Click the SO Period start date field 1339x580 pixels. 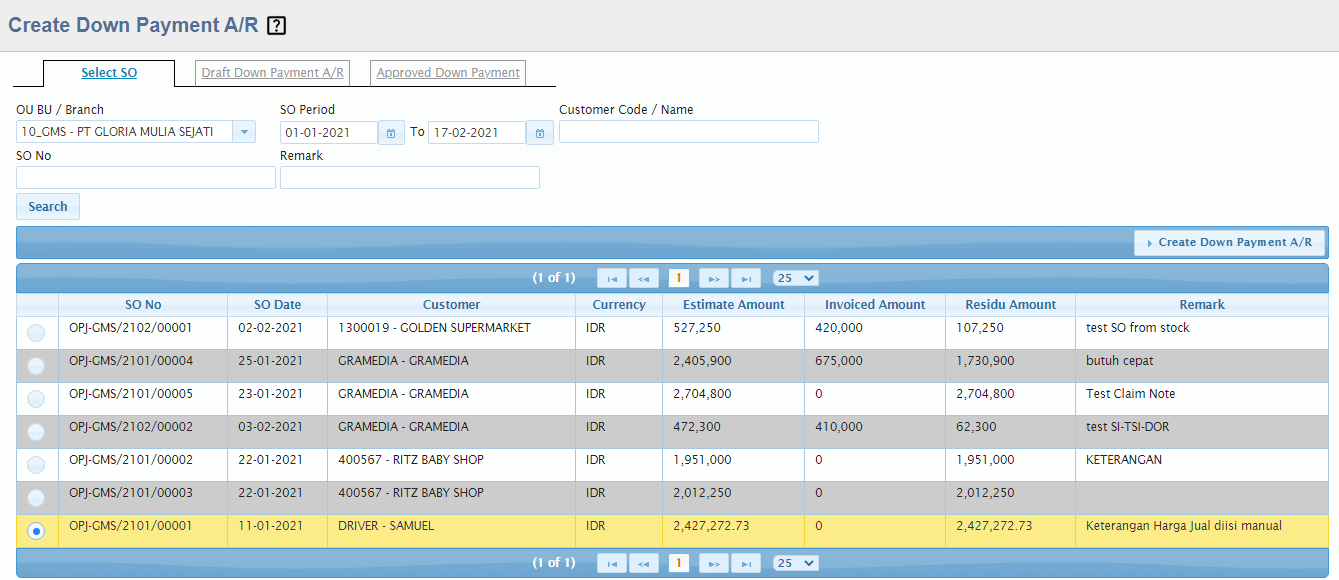click(329, 132)
